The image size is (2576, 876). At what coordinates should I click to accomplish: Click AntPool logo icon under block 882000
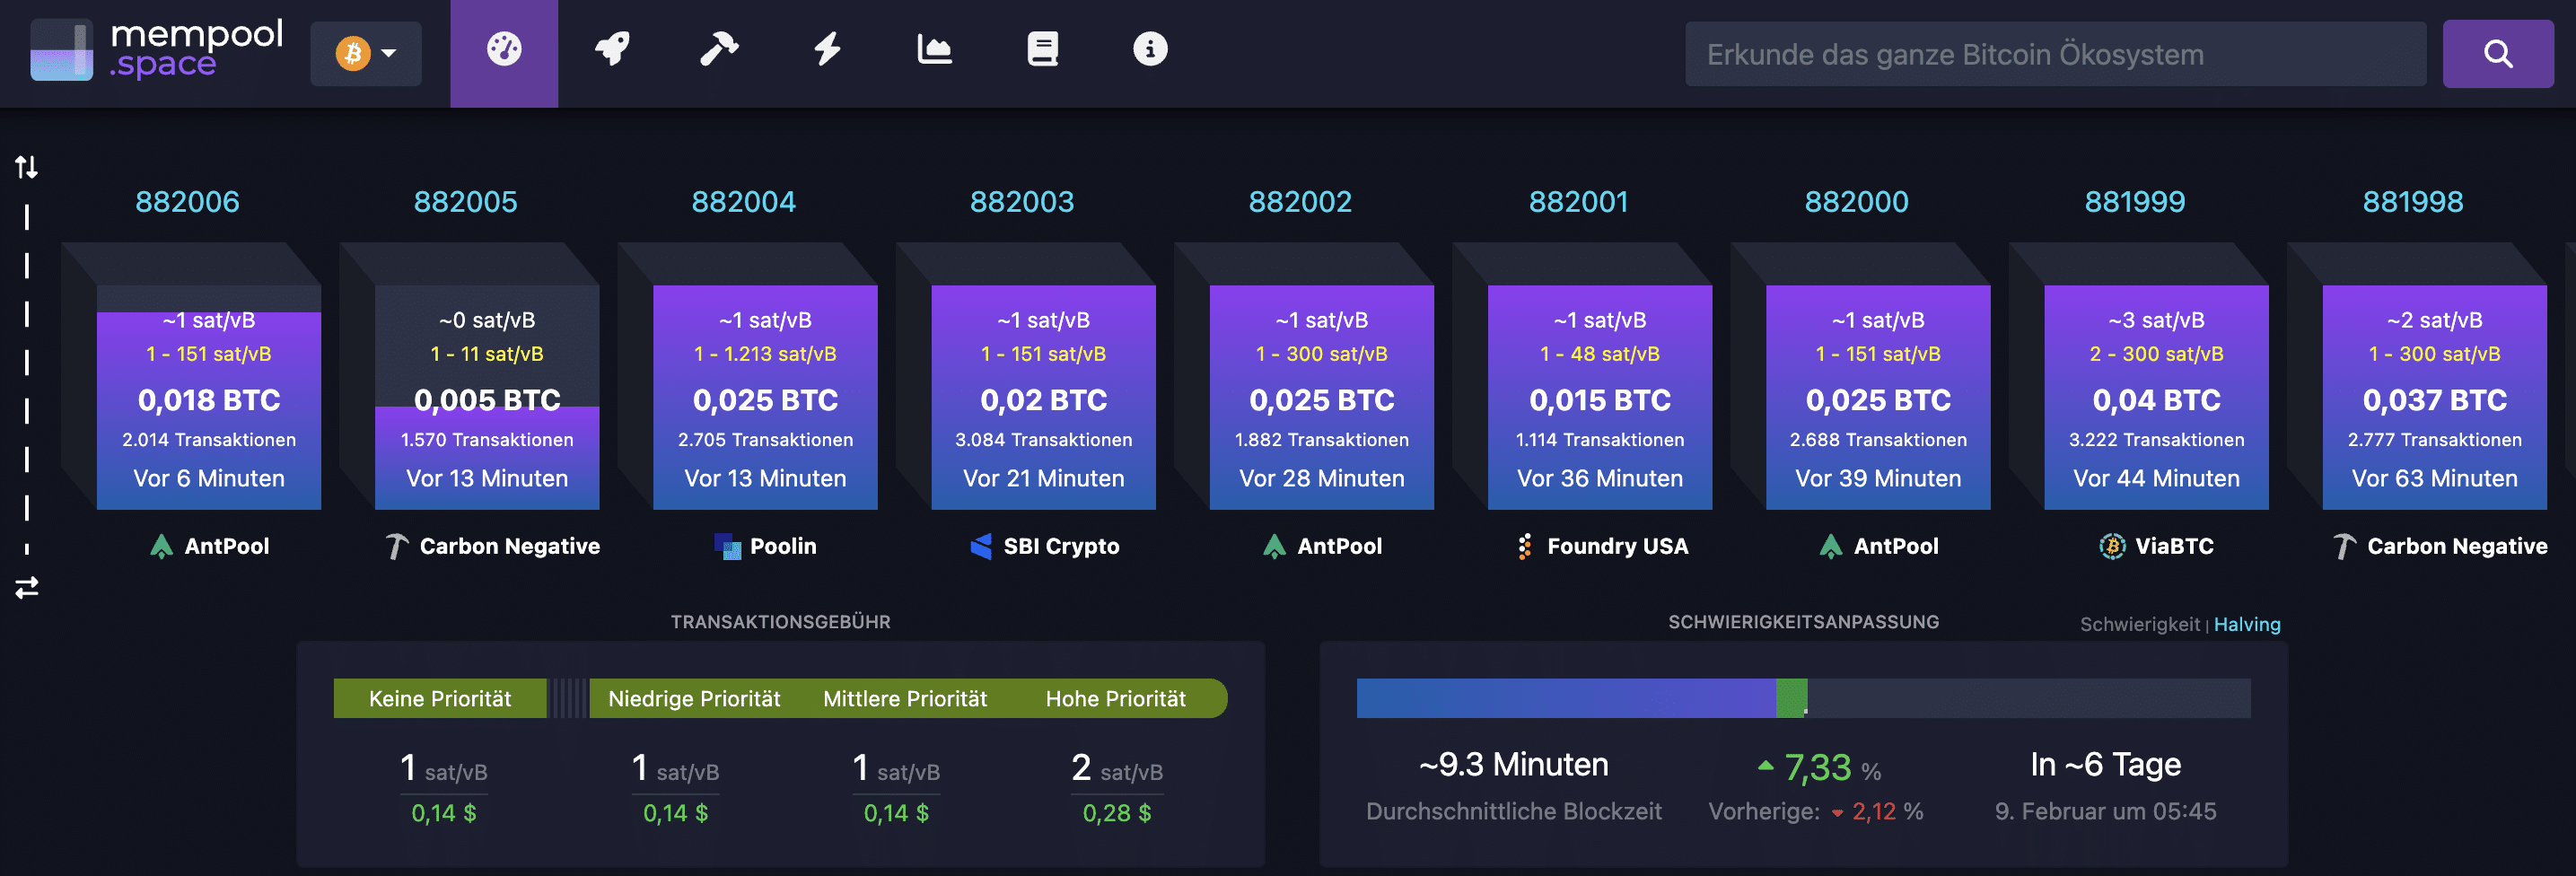coord(1831,546)
